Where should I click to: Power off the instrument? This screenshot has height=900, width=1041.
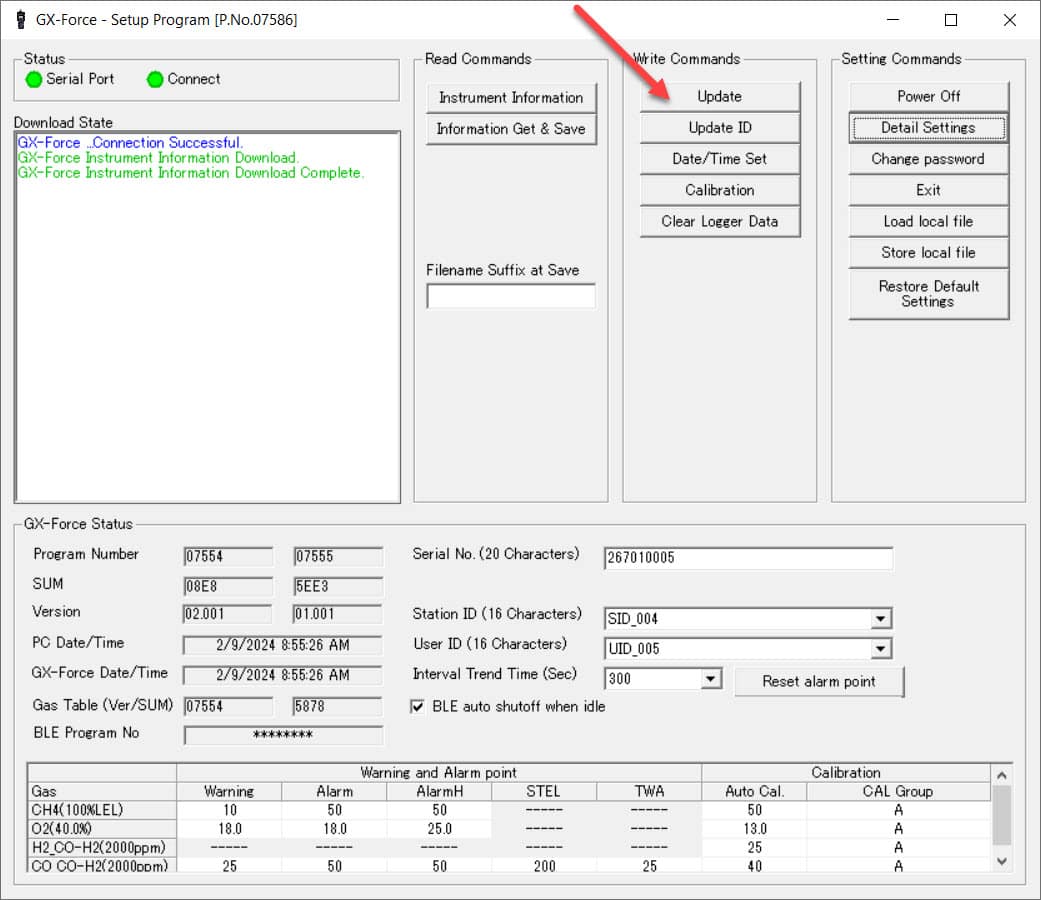click(926, 96)
